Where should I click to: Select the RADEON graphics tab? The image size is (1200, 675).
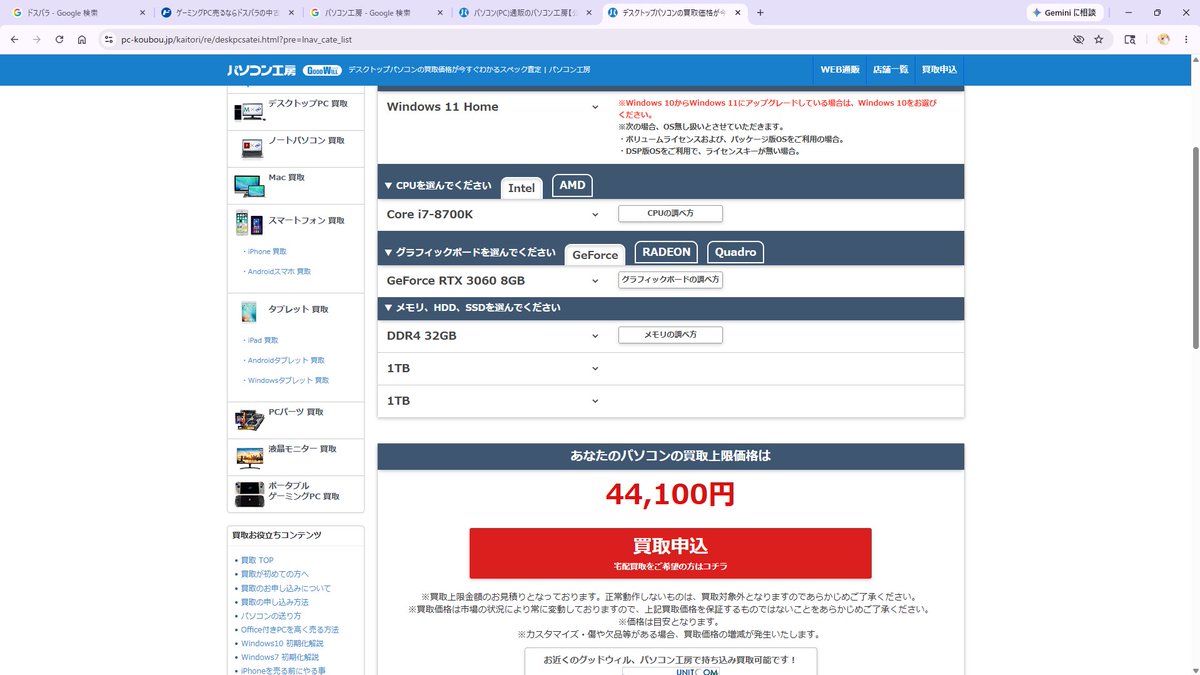[666, 252]
